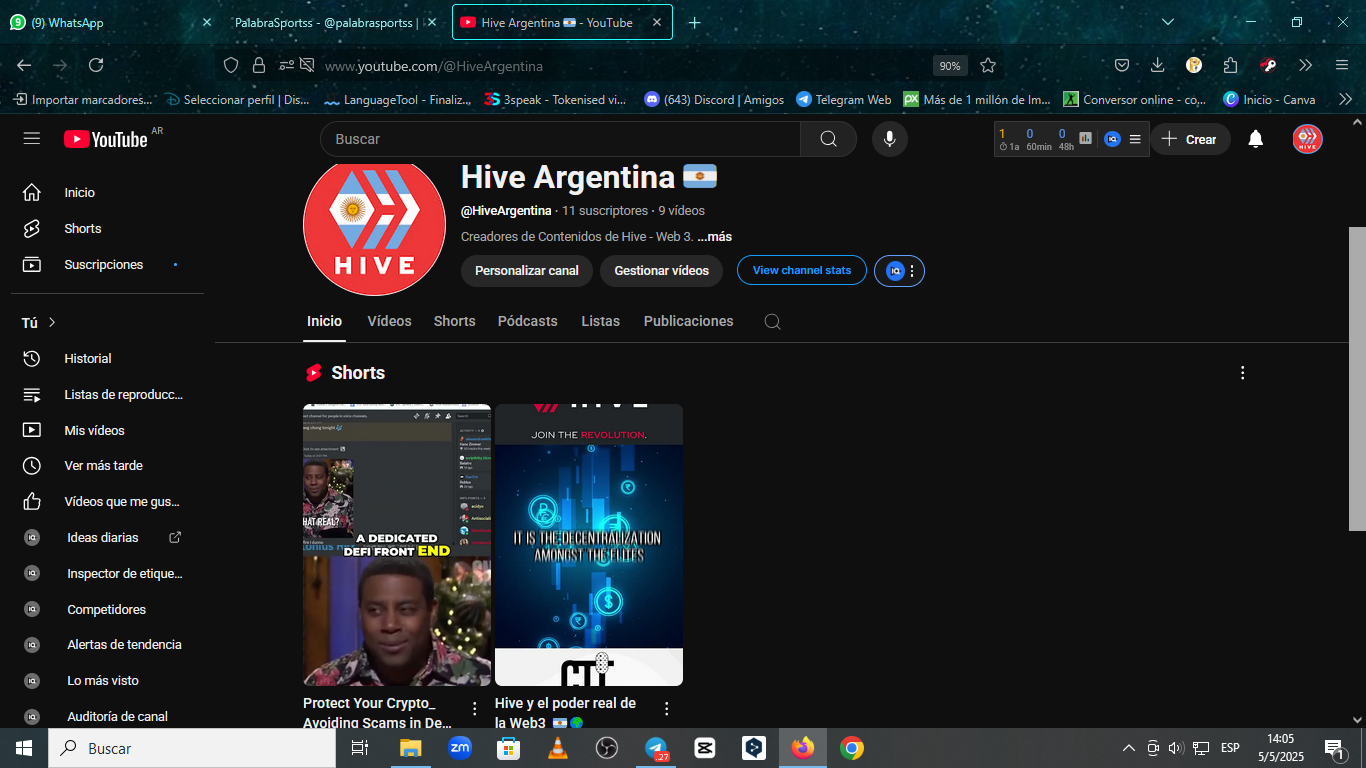Open Telegram from the taskbar
Viewport: 1366px width, 768px height.
click(656, 748)
